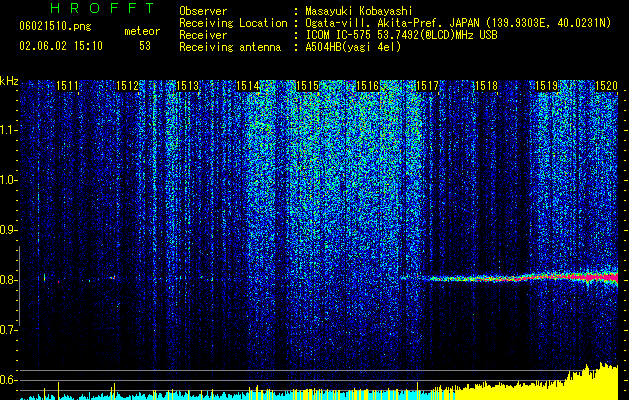The image size is (629, 400).
Task: Click the 1.1 frequency axis label
Action: [8, 130]
